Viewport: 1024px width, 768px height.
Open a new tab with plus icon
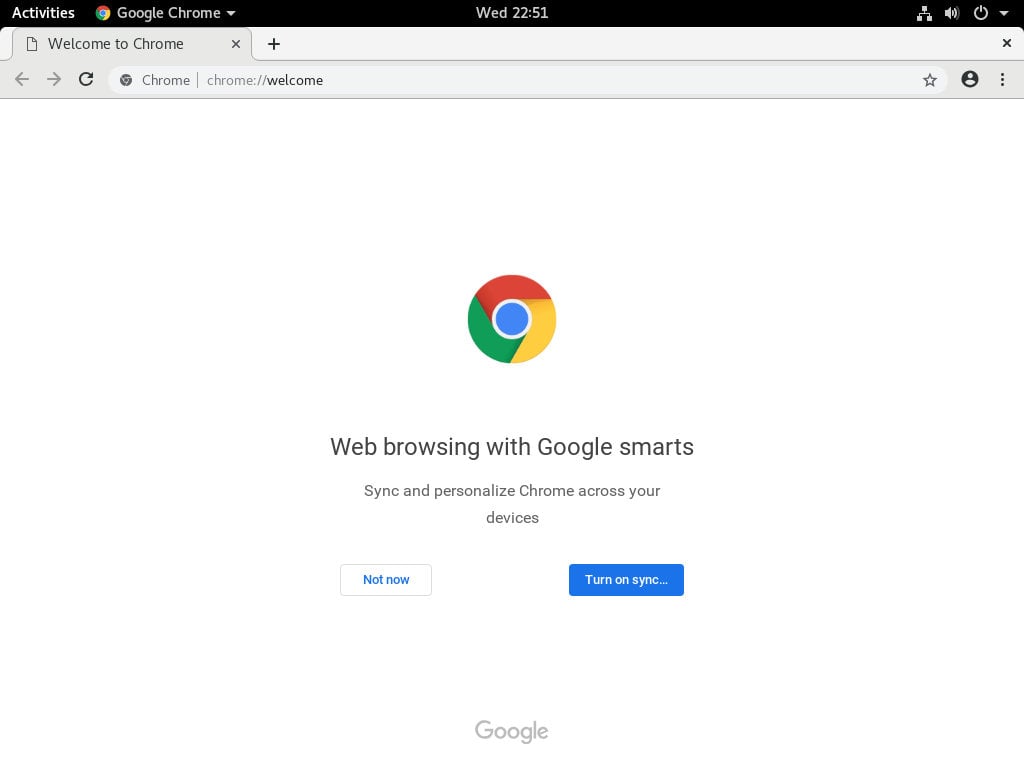point(274,44)
